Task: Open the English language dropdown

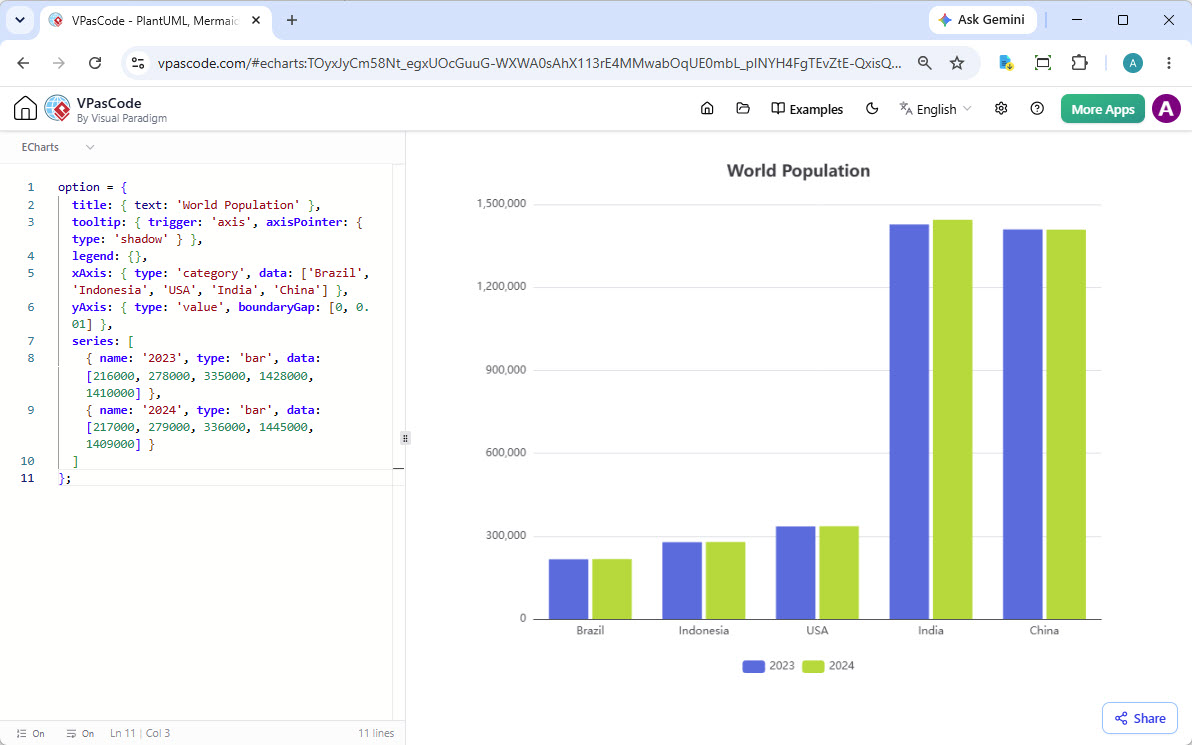Action: click(935, 109)
